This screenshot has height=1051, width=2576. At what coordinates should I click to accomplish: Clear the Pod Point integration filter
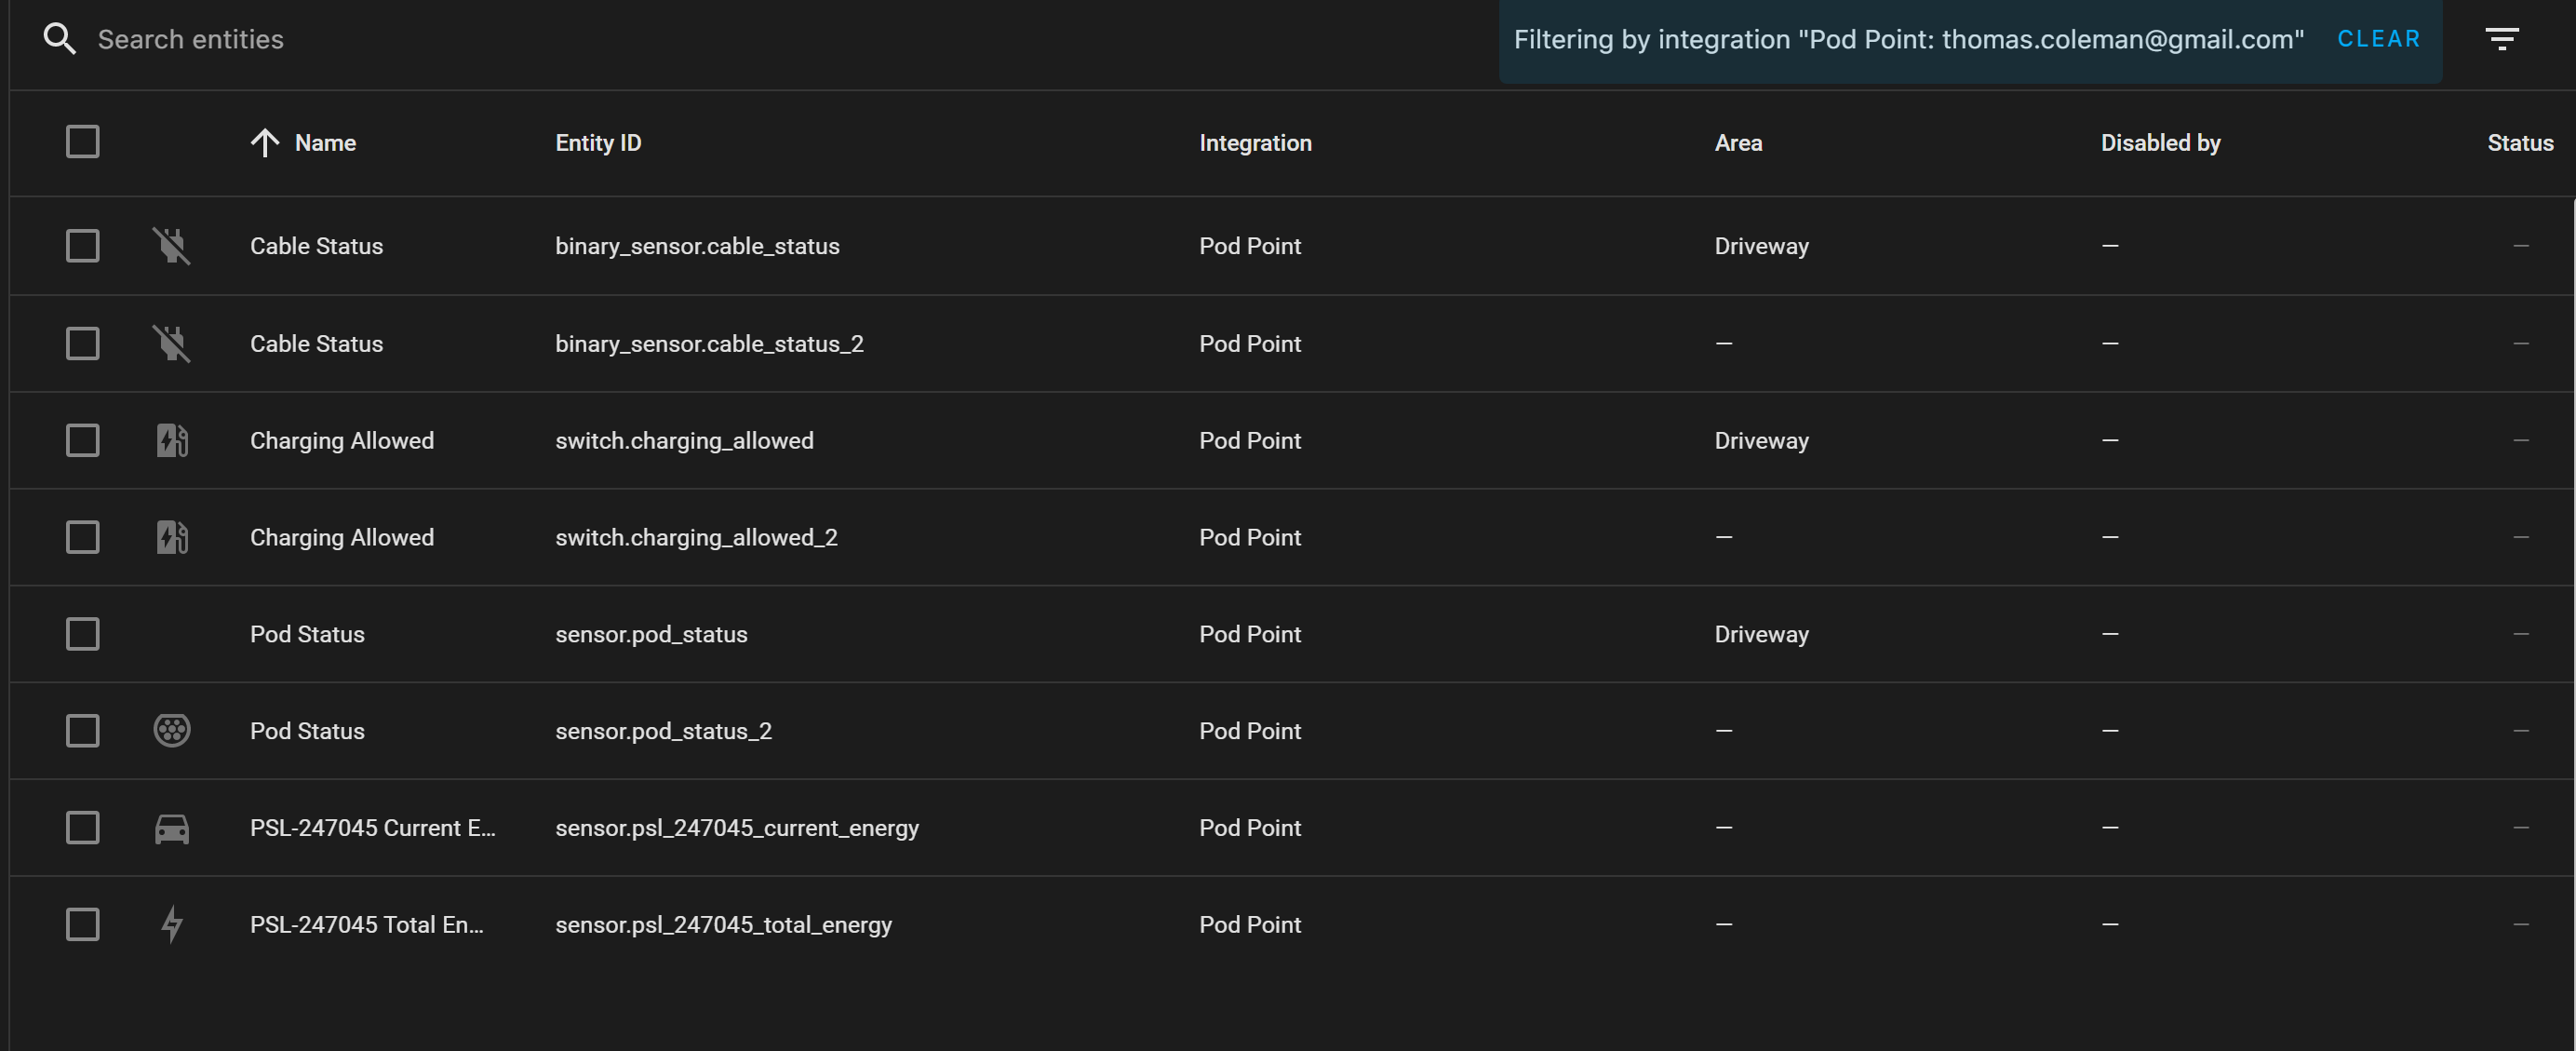(2379, 39)
